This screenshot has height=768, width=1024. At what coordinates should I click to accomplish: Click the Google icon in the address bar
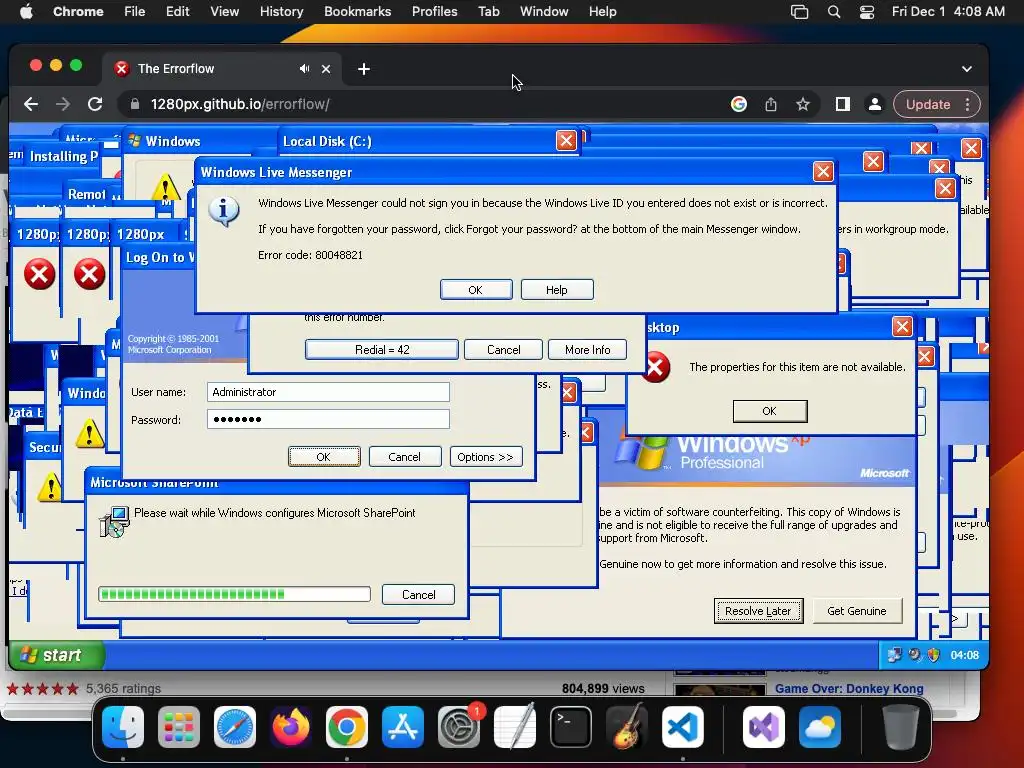[739, 104]
